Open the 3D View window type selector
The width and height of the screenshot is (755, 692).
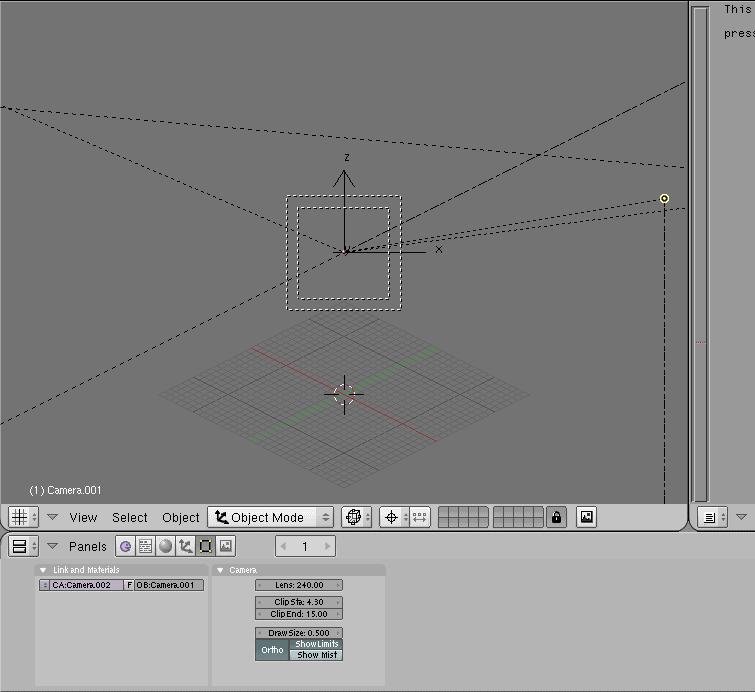point(23,517)
